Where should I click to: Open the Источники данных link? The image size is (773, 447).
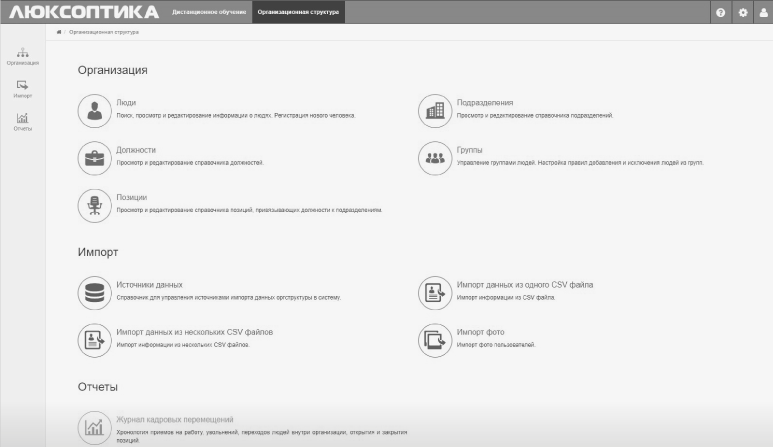[x=149, y=284]
